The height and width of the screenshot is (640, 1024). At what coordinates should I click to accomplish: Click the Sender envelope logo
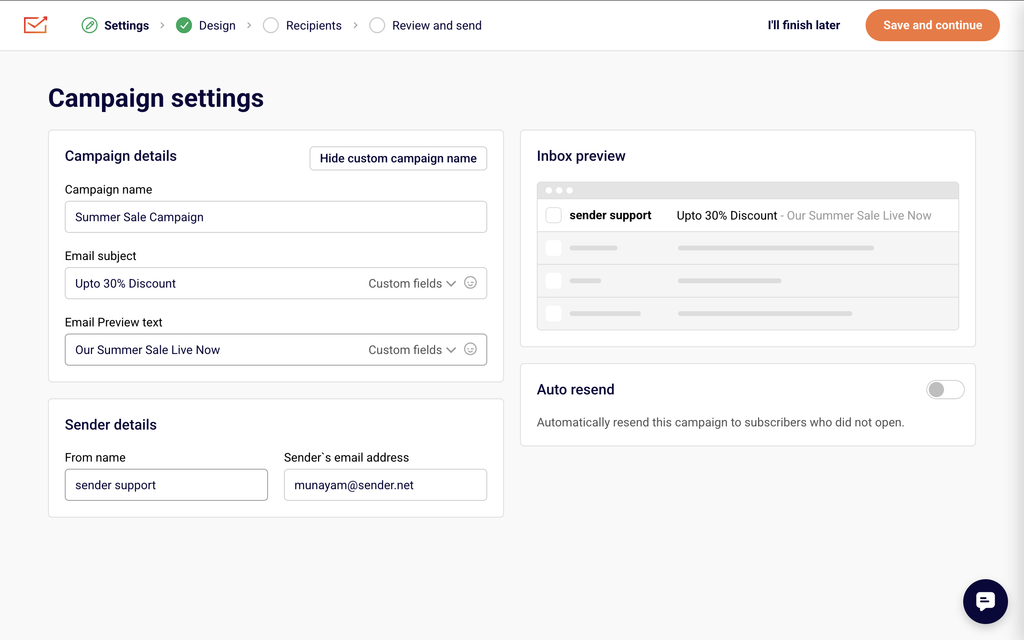pyautogui.click(x=35, y=25)
